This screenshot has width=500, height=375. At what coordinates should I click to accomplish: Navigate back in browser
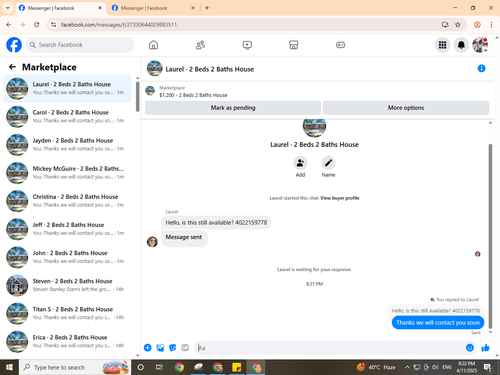9,24
